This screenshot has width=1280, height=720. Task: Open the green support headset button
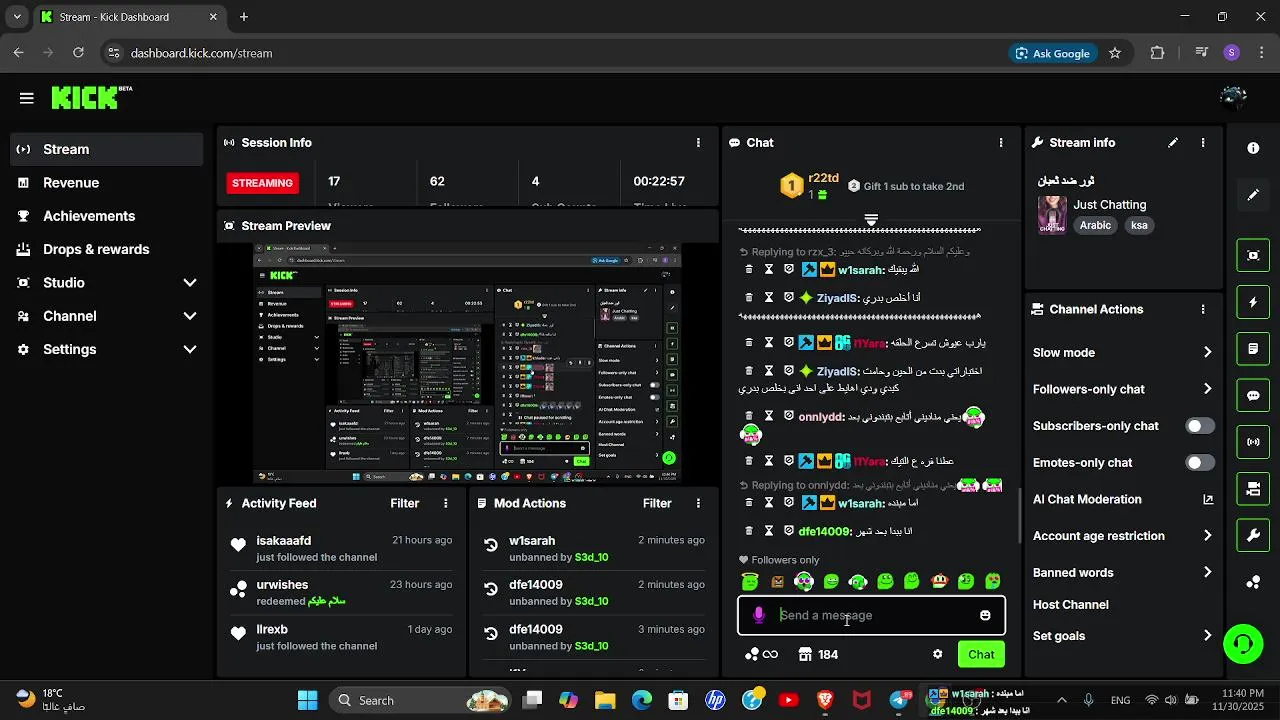tap(1243, 644)
